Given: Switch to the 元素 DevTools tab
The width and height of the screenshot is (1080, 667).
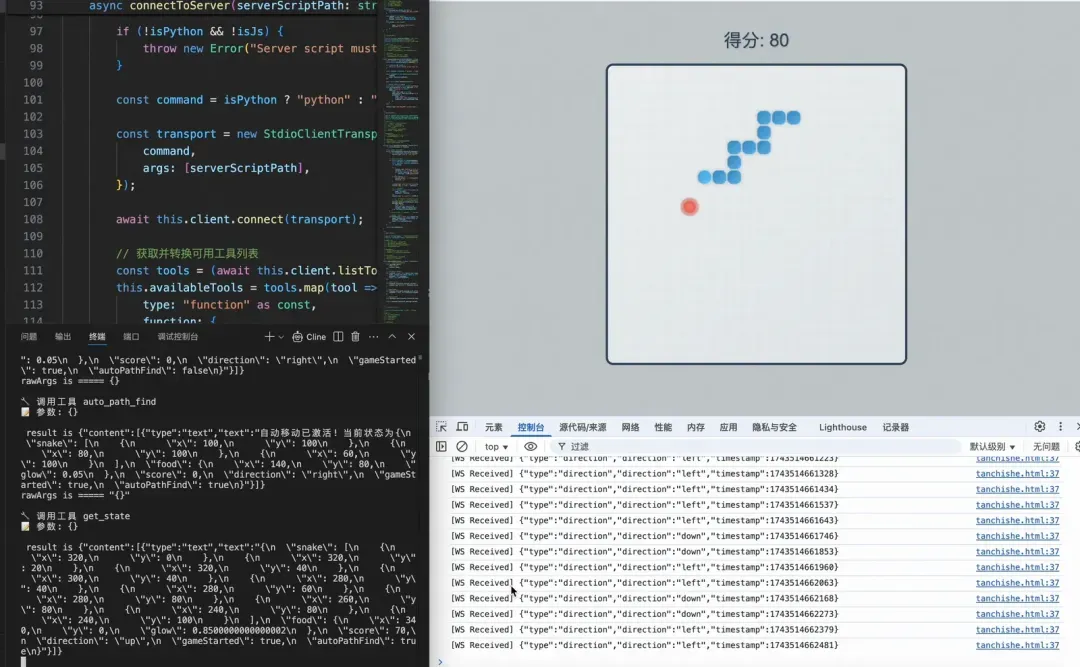Looking at the screenshot, I should [x=494, y=427].
